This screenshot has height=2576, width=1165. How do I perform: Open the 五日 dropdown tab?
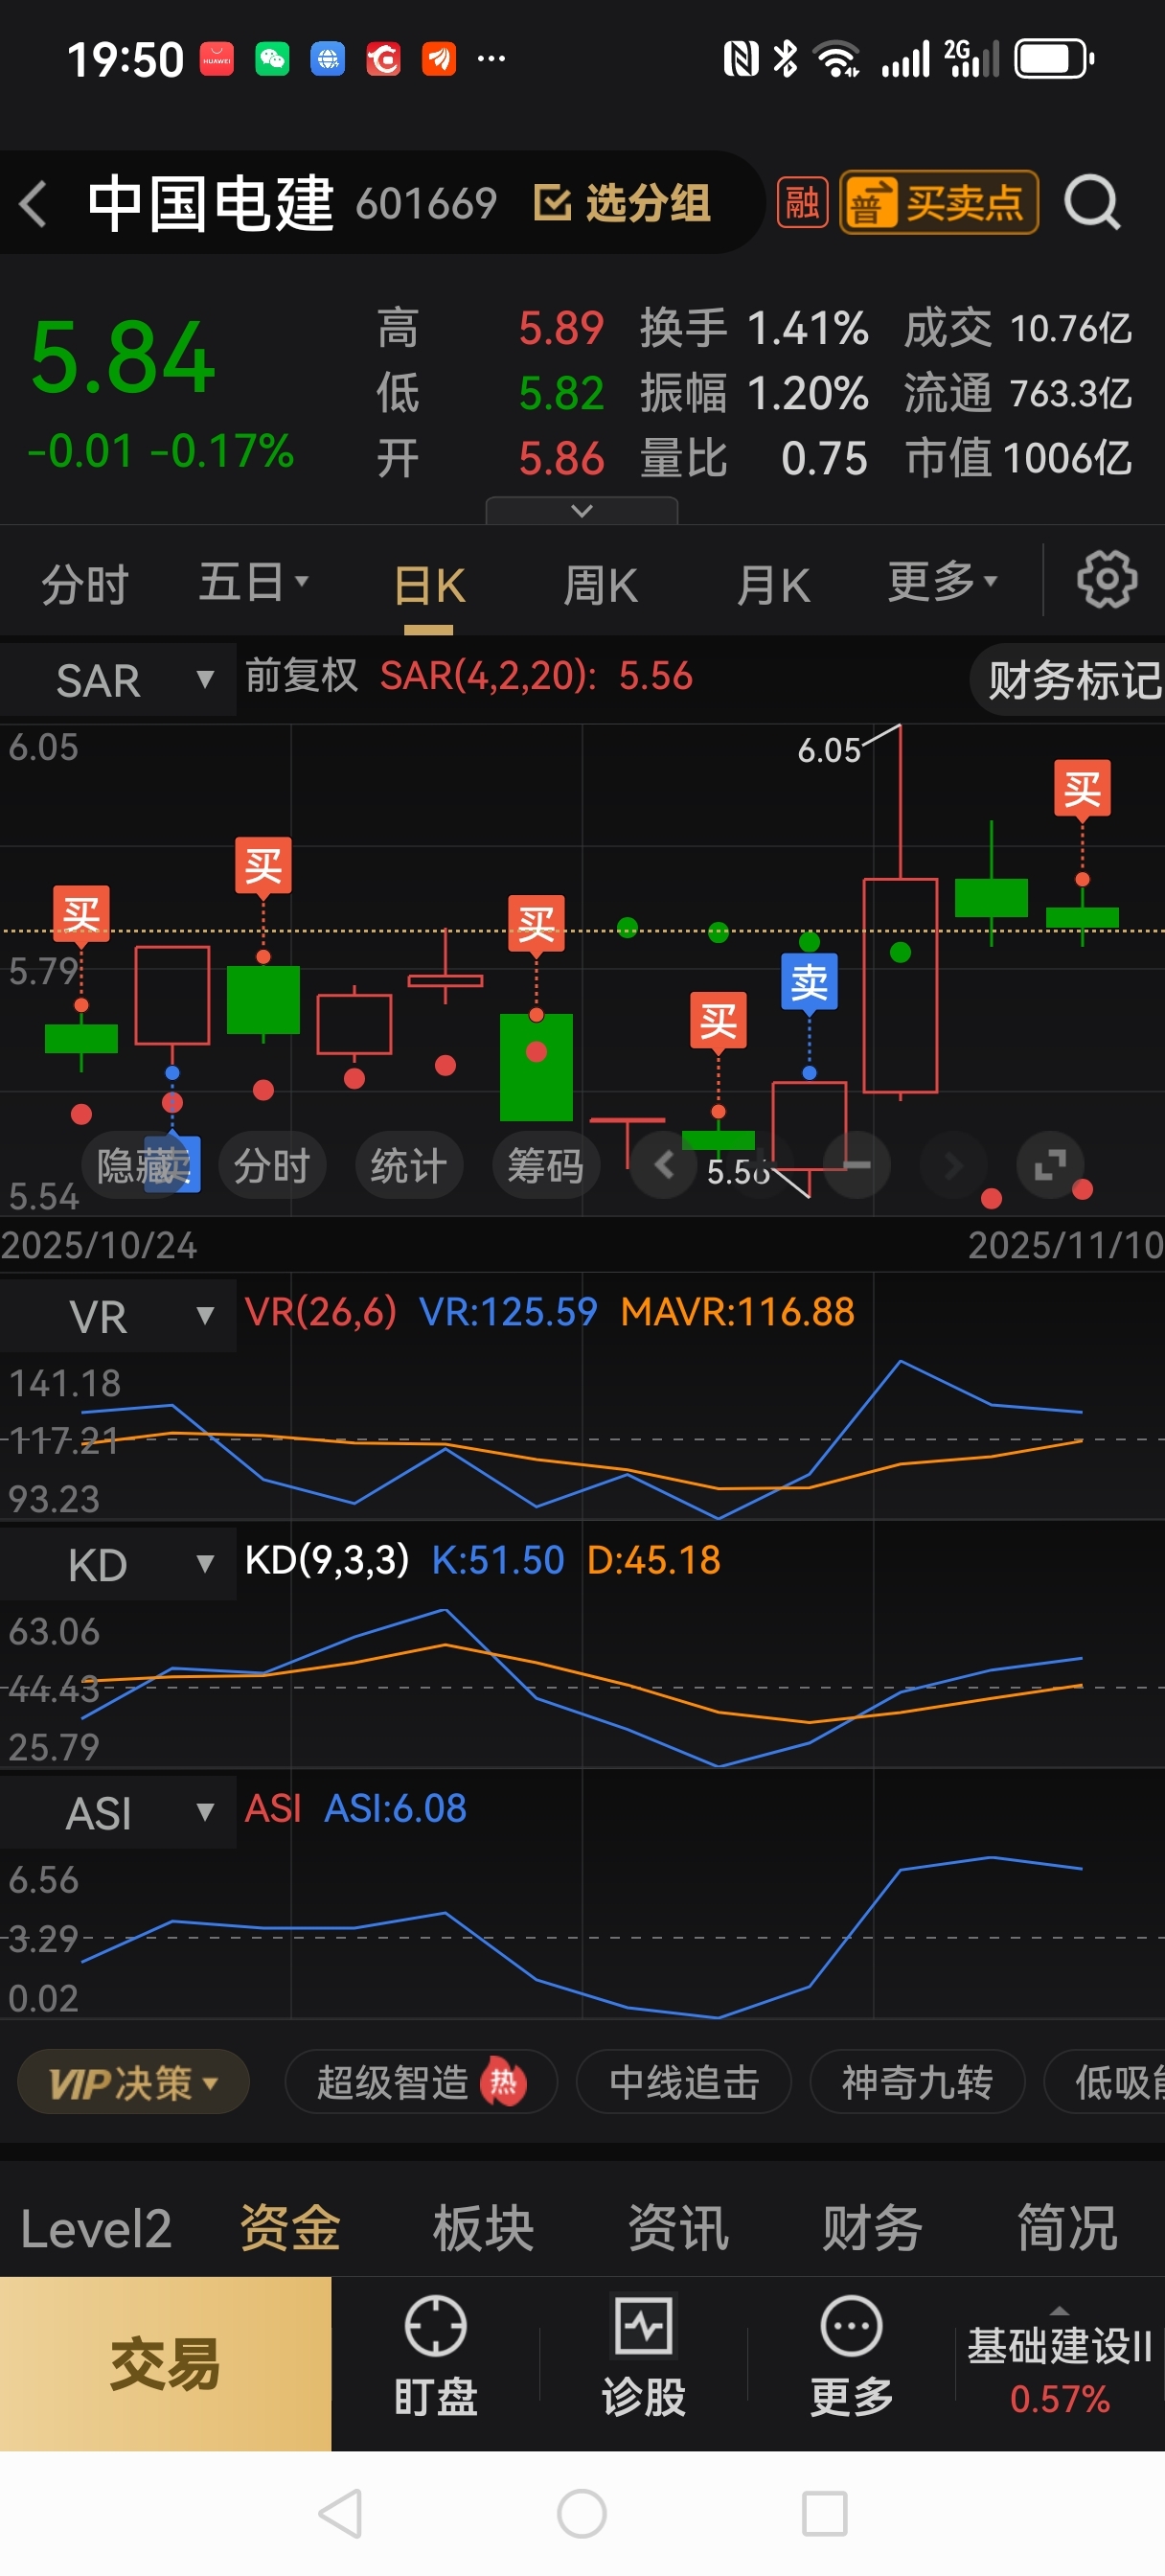tap(253, 582)
